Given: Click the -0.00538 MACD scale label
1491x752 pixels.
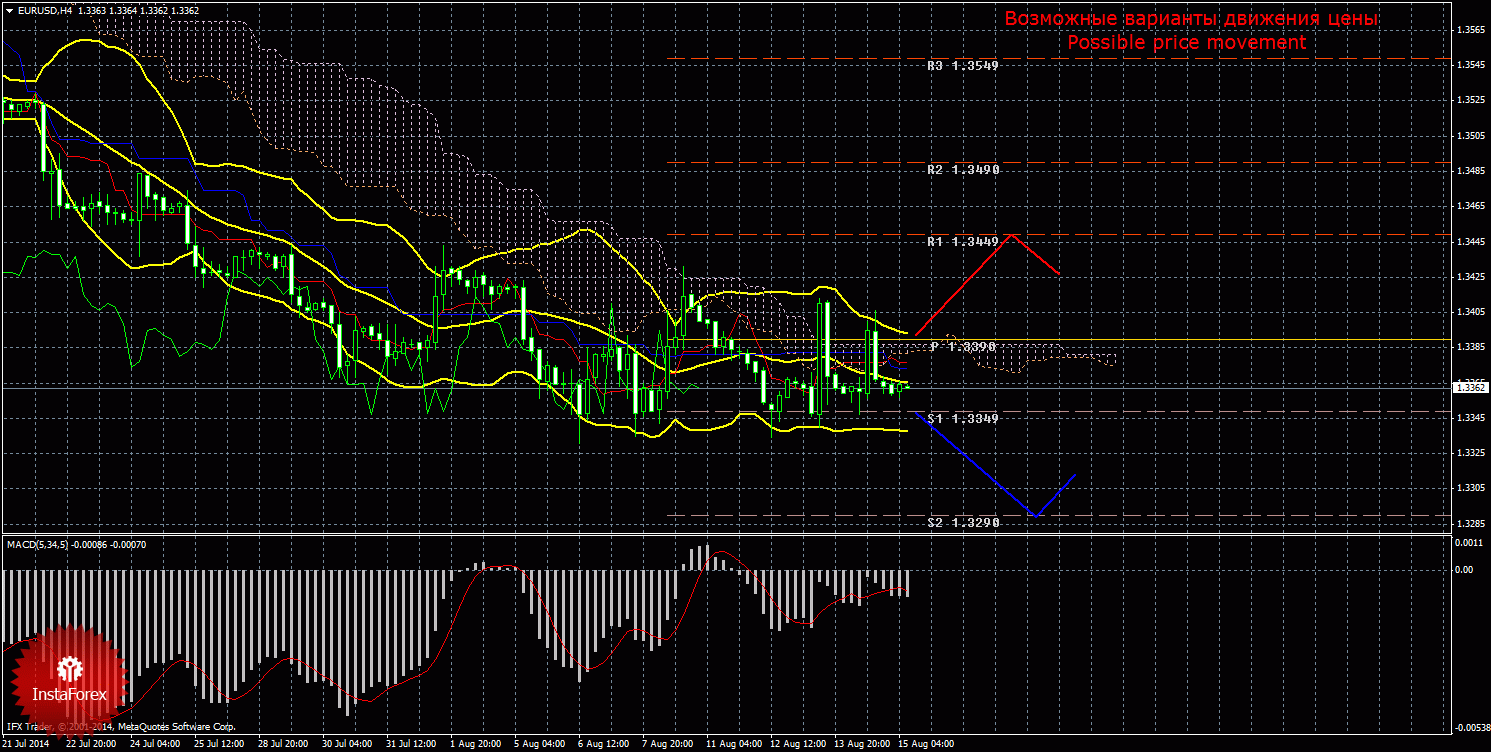Looking at the screenshot, I should click(1470, 727).
